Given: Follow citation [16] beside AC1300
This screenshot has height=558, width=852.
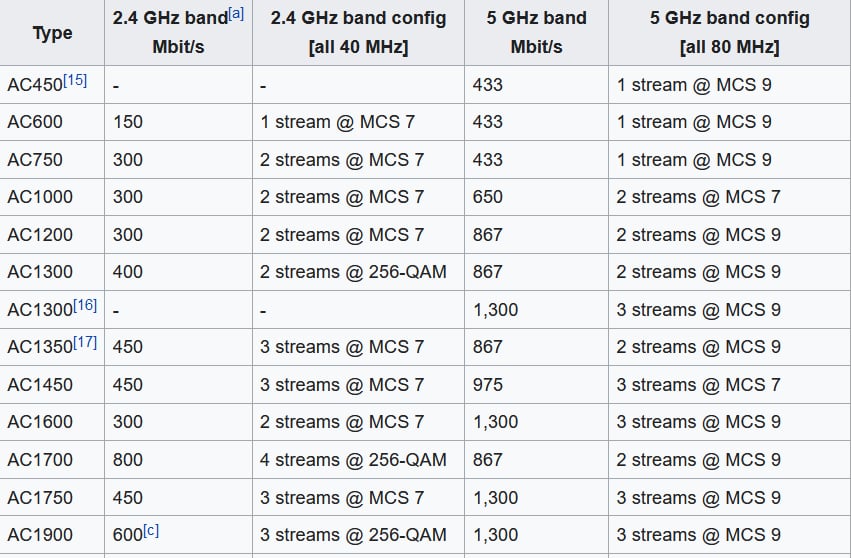Looking at the screenshot, I should click(85, 305).
